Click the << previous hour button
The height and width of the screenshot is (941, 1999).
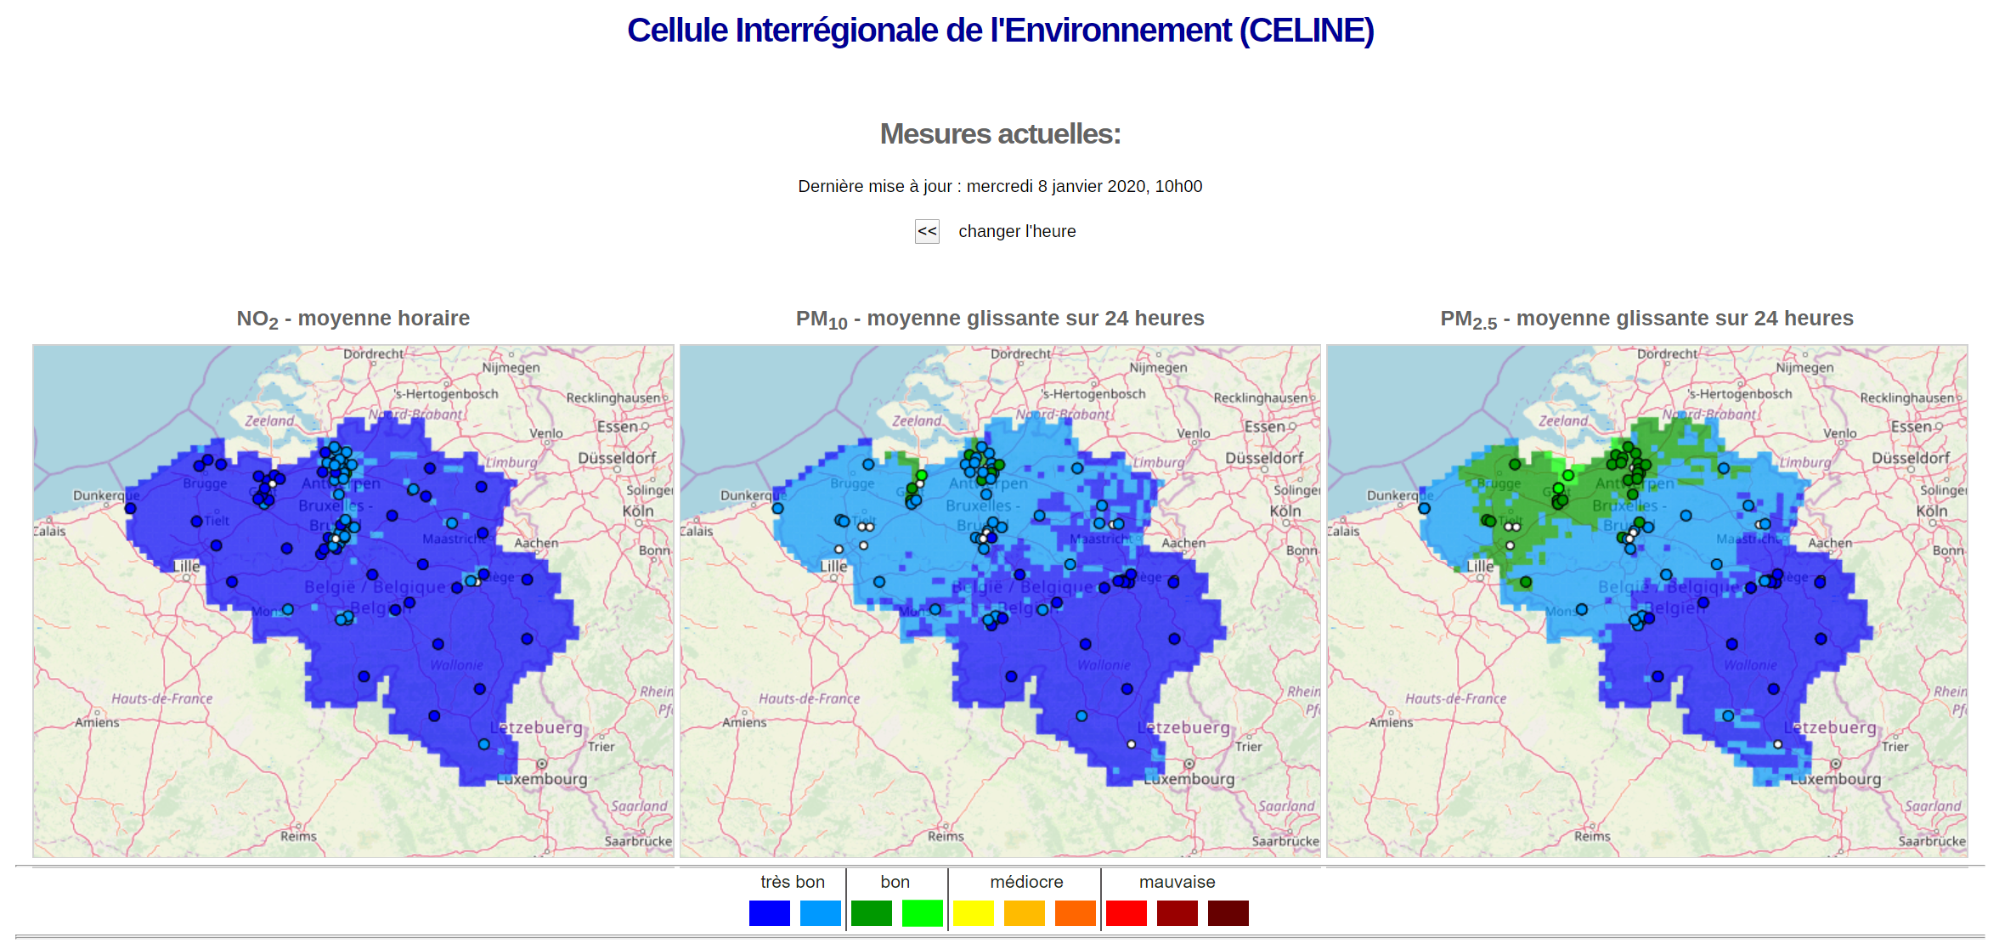[x=927, y=231]
